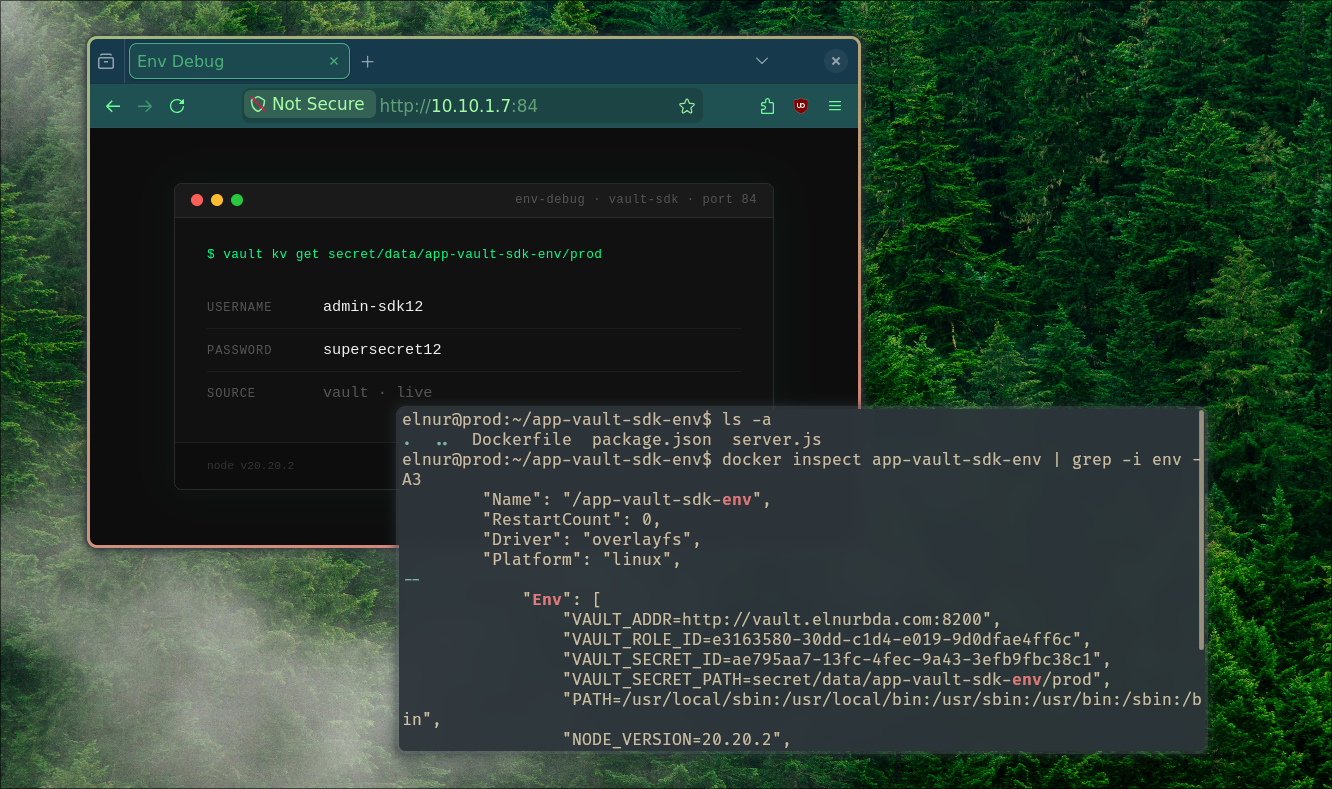
Task: Click the Not Secure site info badge
Action: [309, 104]
